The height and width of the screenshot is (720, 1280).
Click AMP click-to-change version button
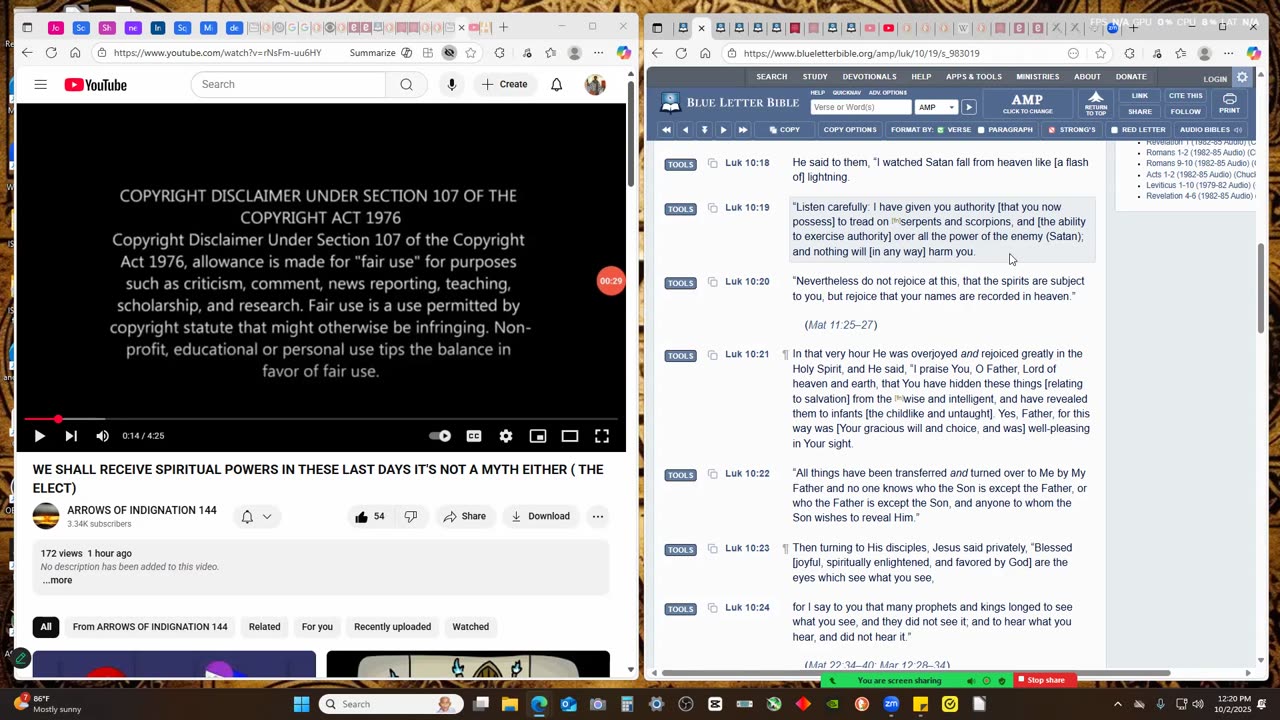pos(1027,103)
